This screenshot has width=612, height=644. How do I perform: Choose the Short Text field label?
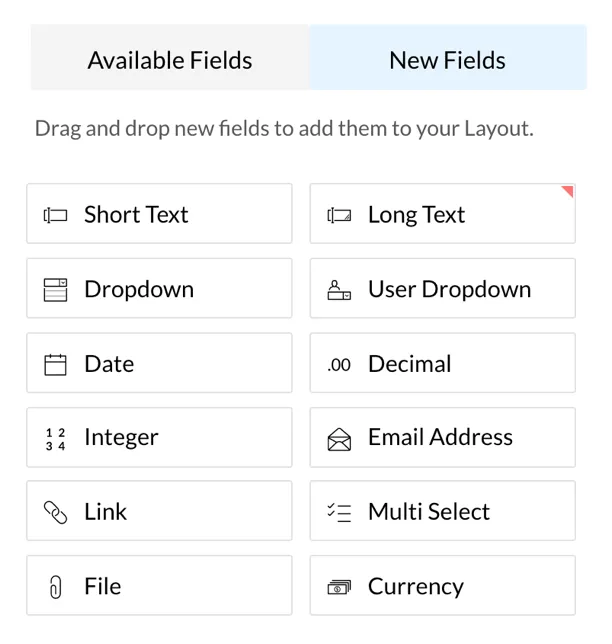[x=136, y=214]
